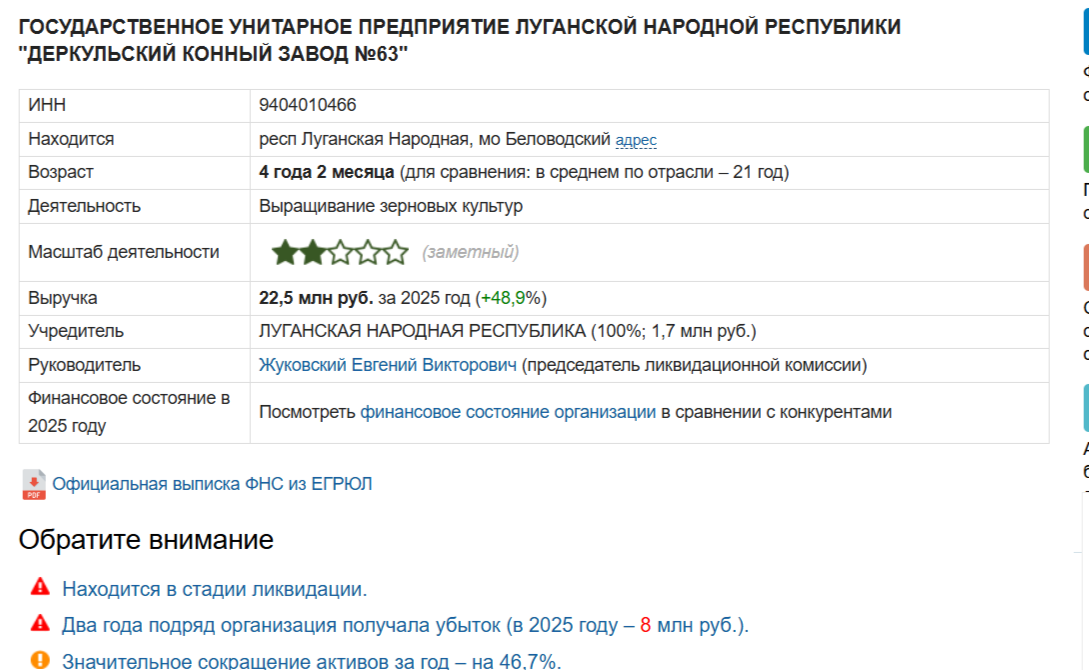Screen dimensions: 1089x670
Task: Click the ИНН value 9404010466
Action: 308,105
